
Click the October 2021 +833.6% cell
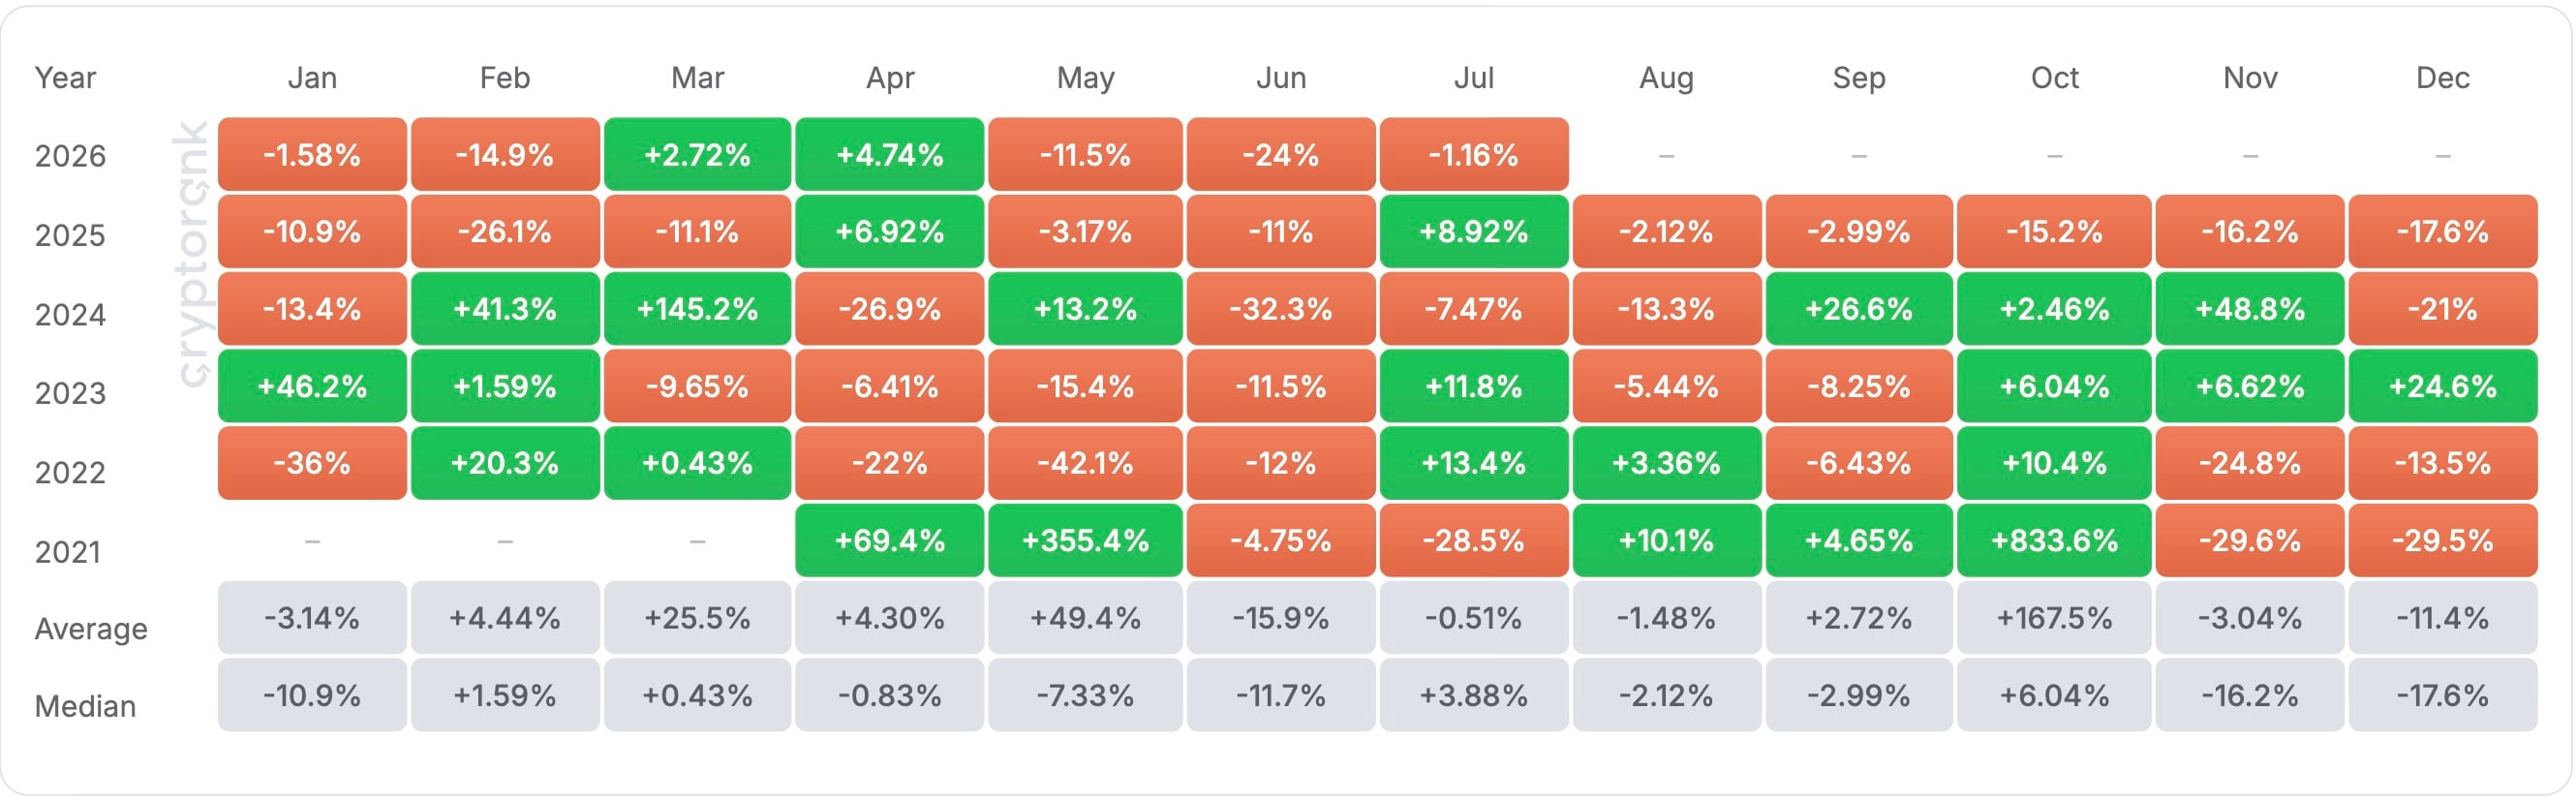(x=2054, y=541)
